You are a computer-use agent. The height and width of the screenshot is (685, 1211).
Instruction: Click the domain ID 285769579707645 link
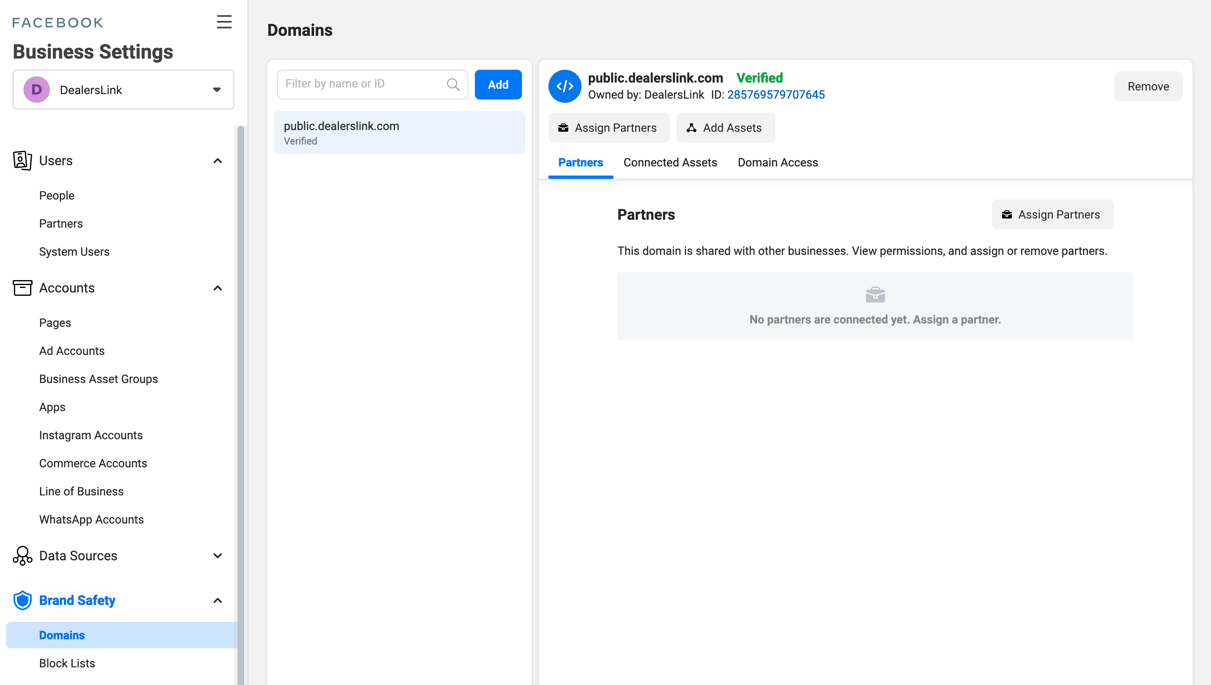point(776,95)
